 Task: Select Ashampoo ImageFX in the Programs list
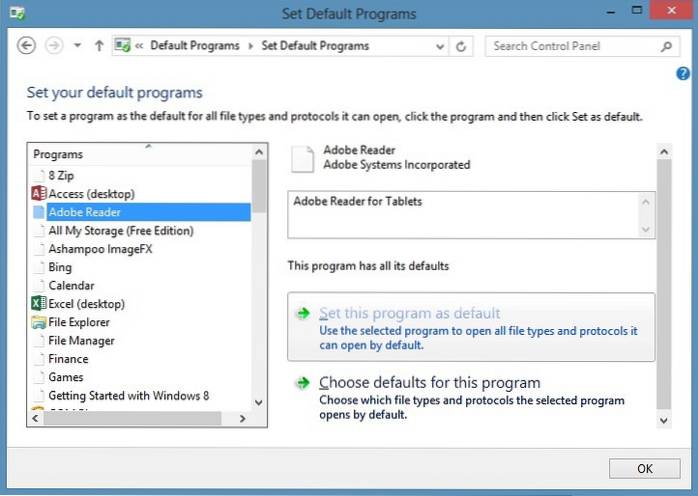click(100, 249)
